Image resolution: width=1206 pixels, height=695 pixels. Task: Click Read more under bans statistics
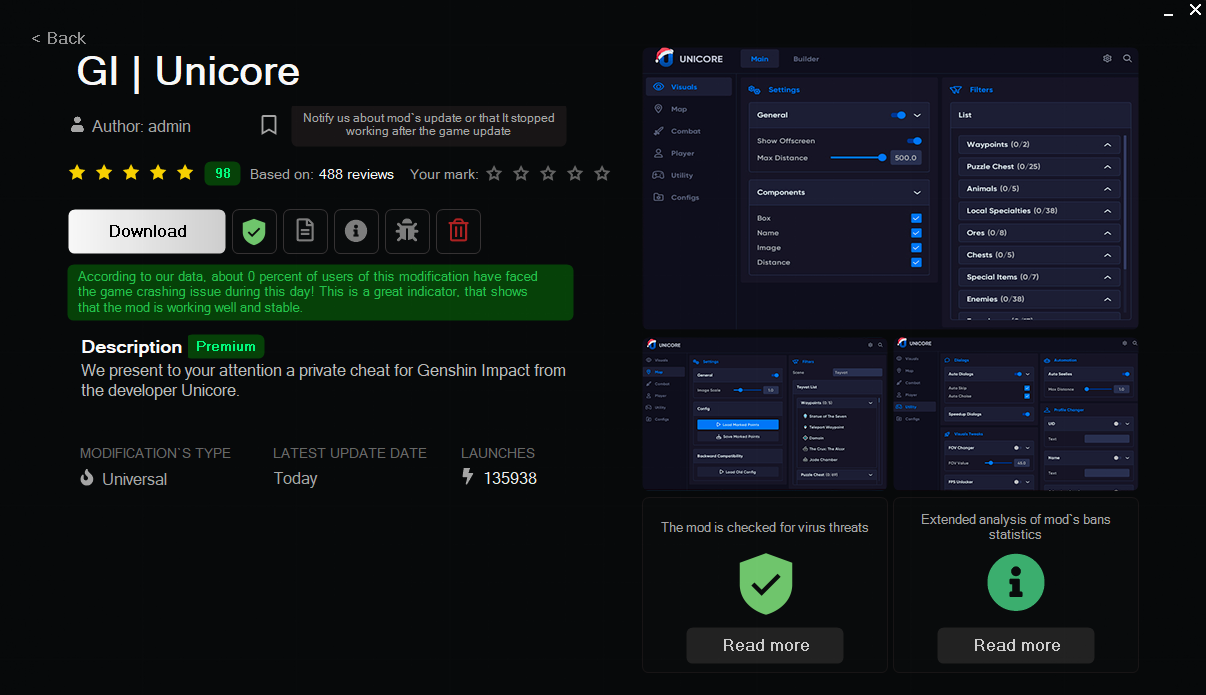[x=1016, y=645]
